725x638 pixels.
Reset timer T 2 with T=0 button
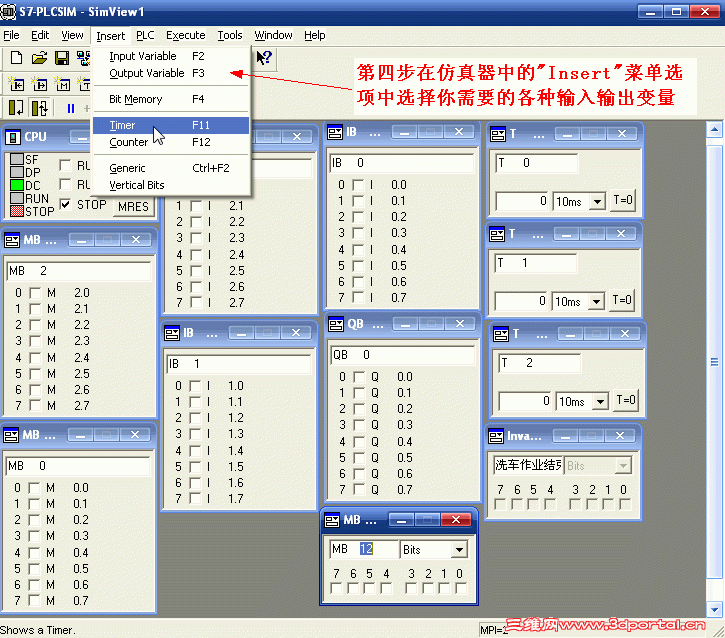click(x=626, y=400)
